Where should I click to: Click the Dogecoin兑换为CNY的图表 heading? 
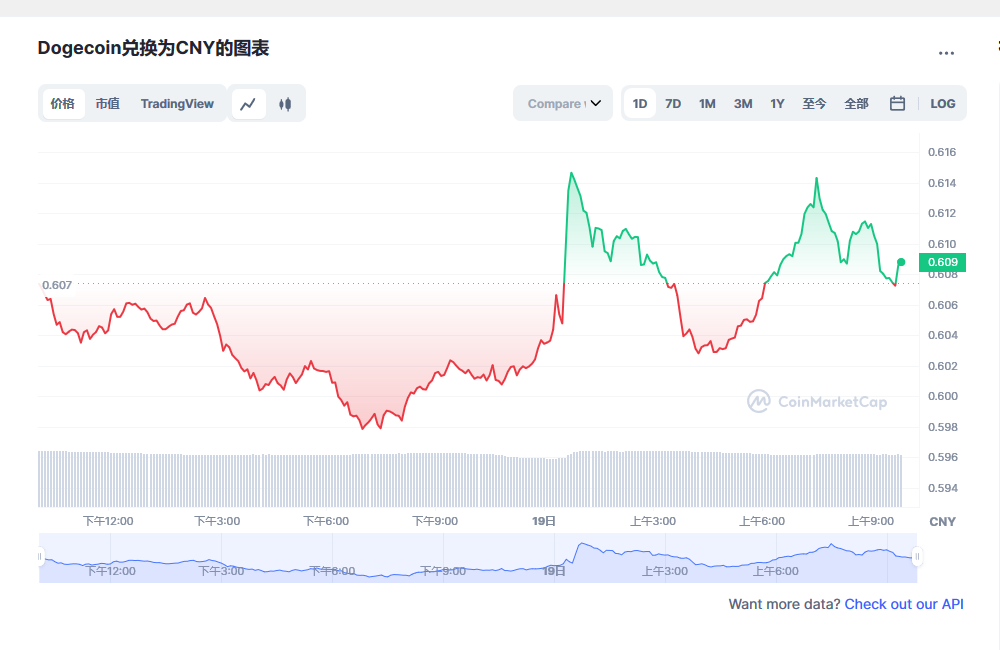click(x=153, y=48)
